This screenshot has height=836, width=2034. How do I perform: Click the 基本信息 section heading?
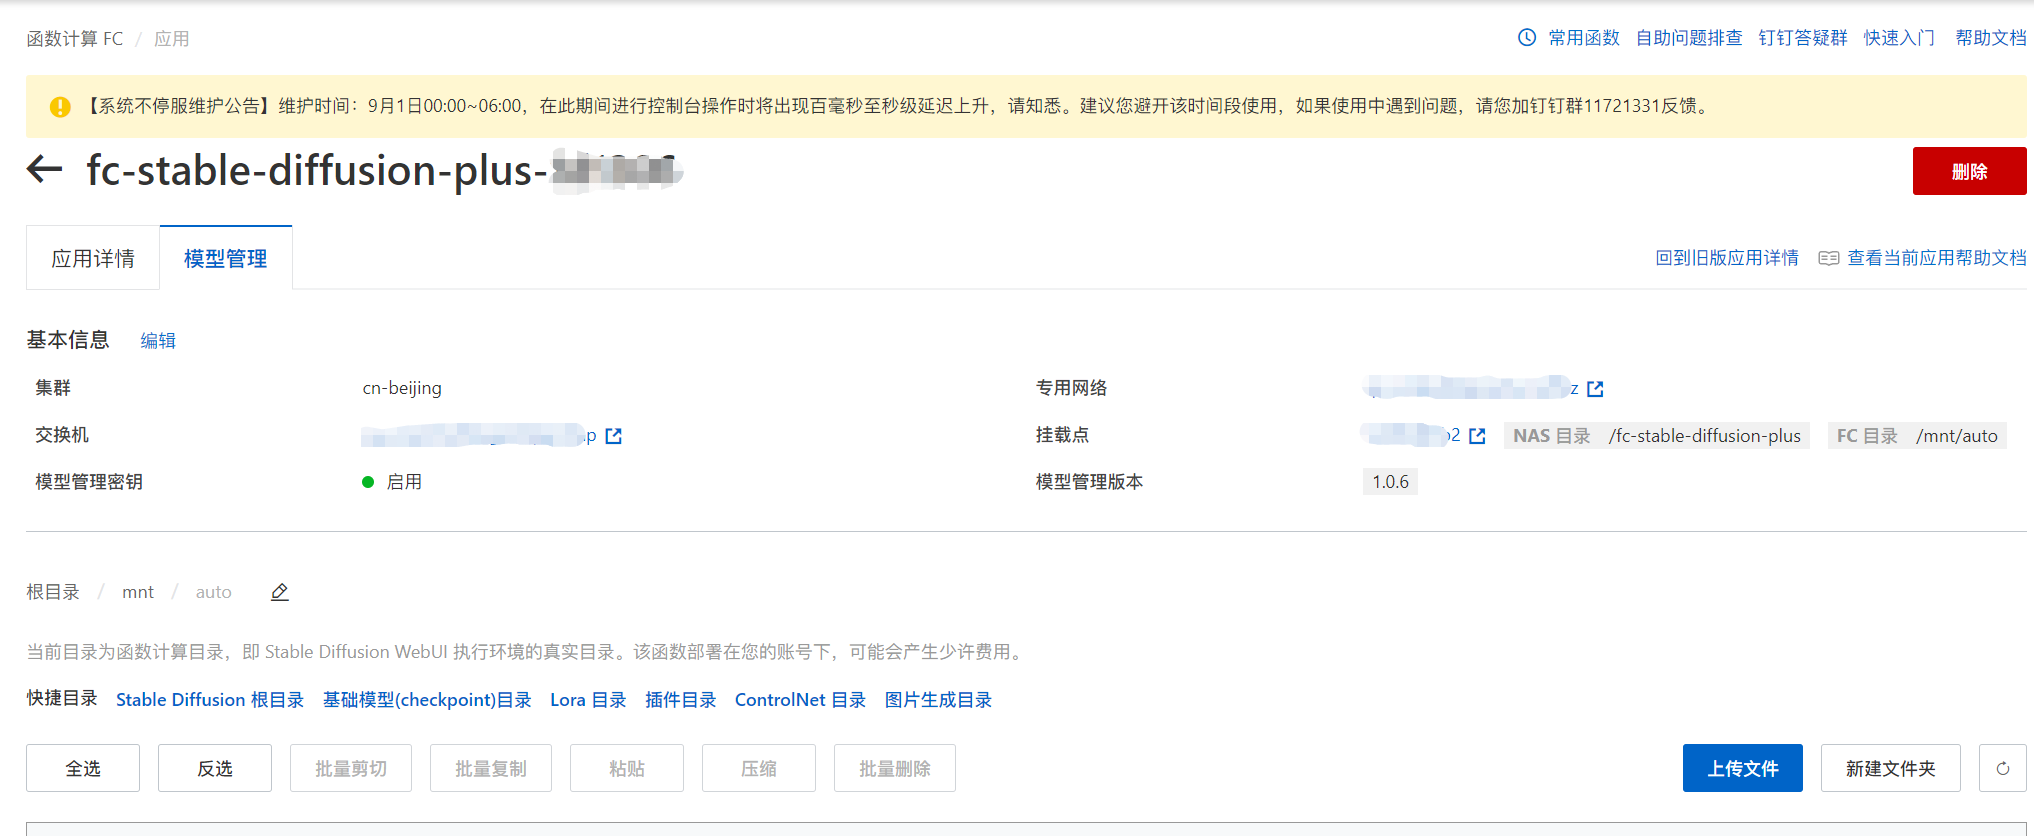coord(68,340)
